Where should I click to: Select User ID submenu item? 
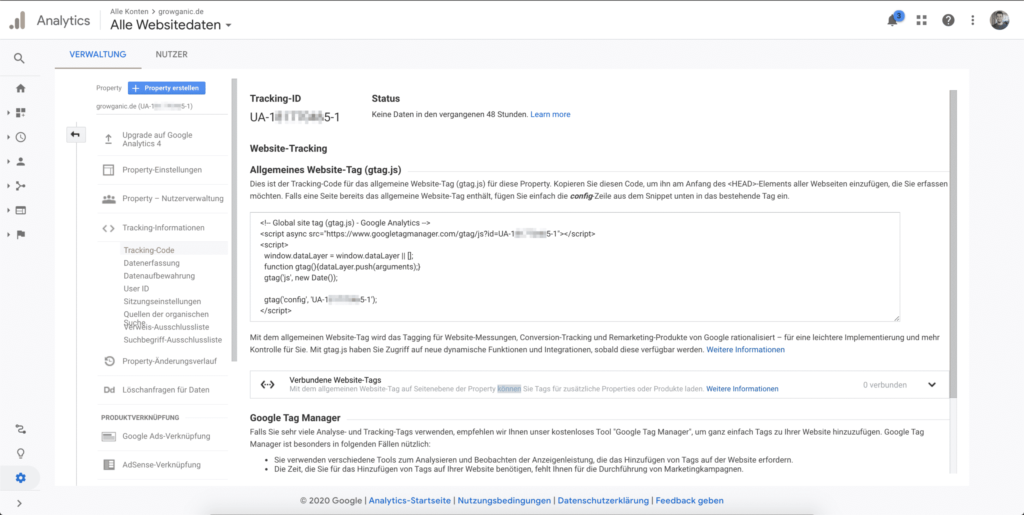click(136, 289)
